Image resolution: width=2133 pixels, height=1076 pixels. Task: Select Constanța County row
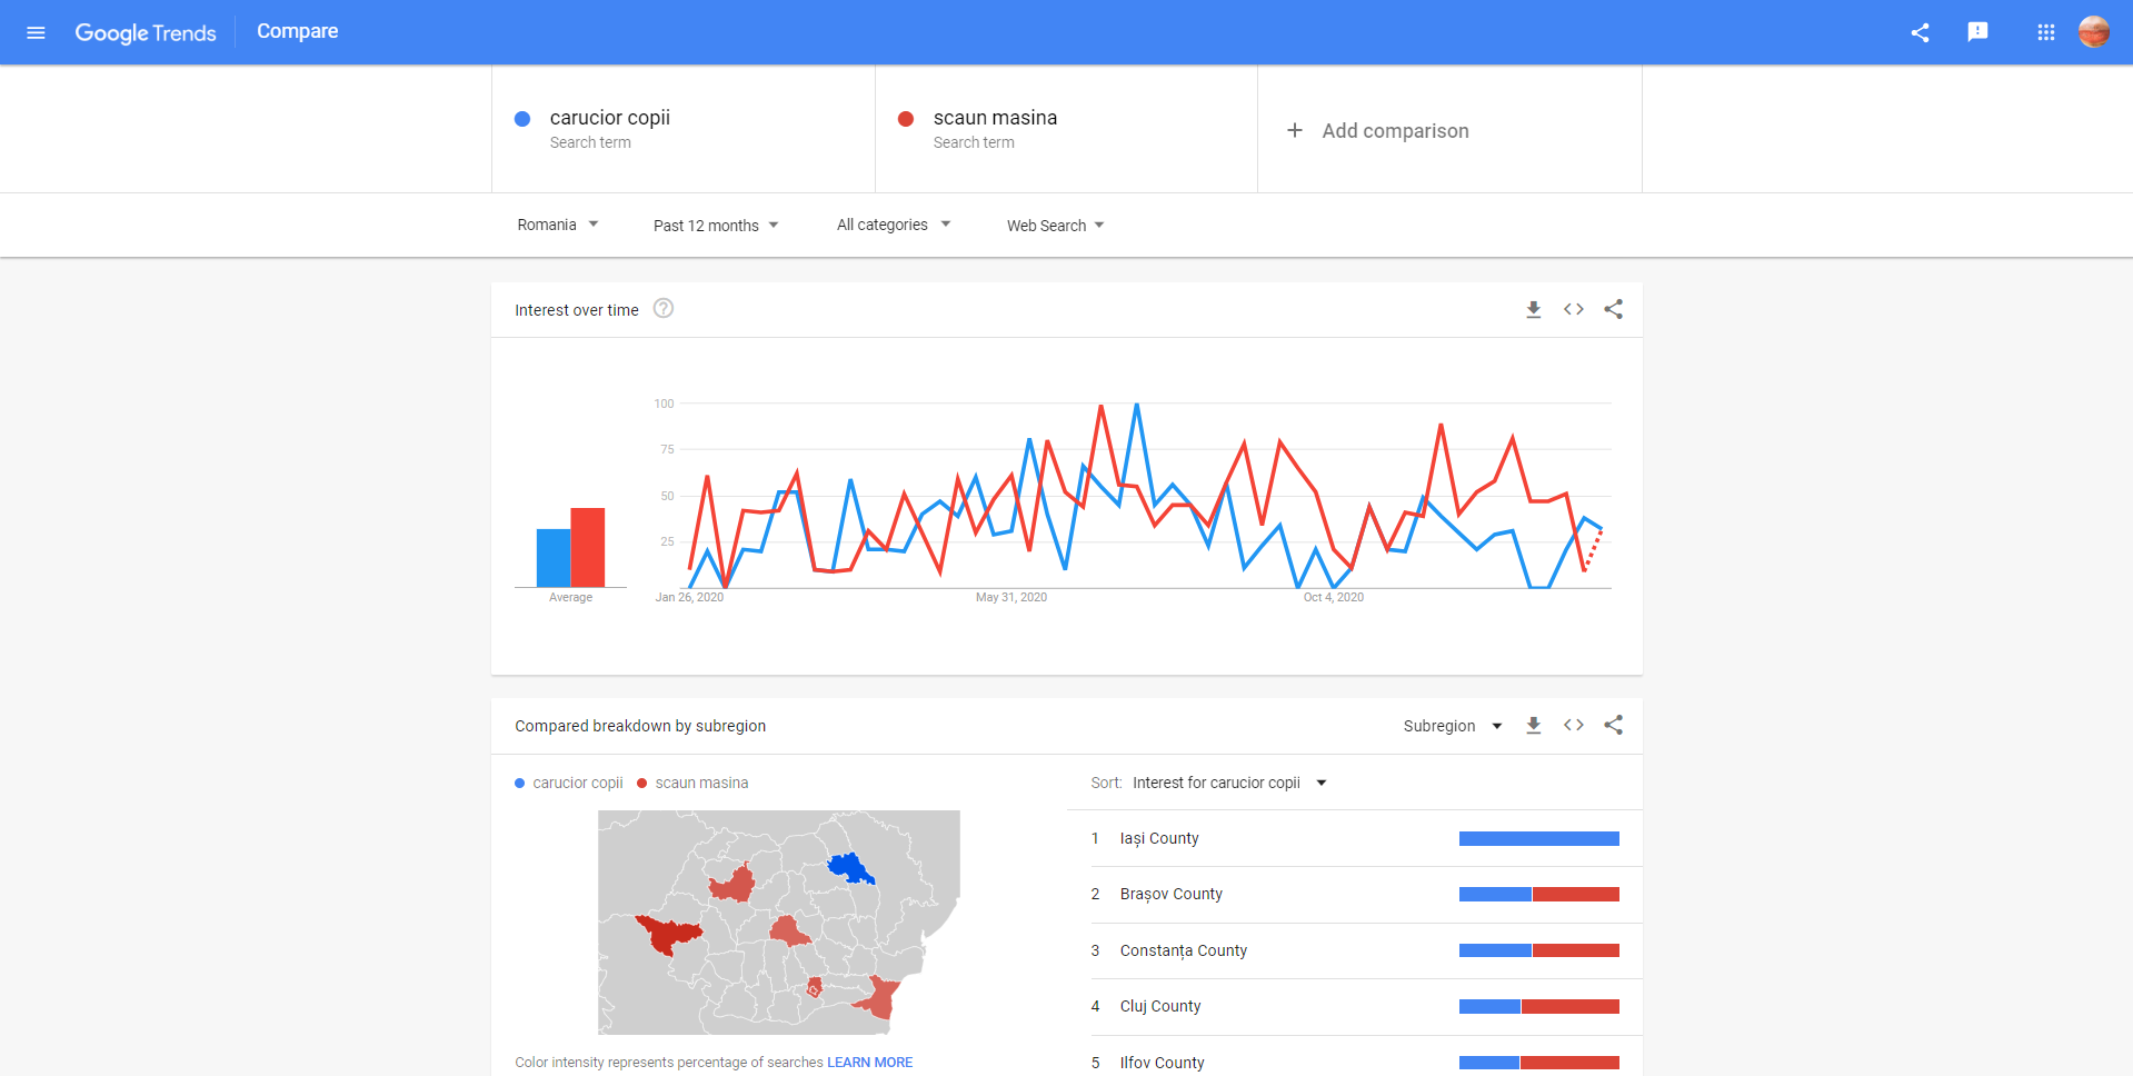pos(1355,950)
